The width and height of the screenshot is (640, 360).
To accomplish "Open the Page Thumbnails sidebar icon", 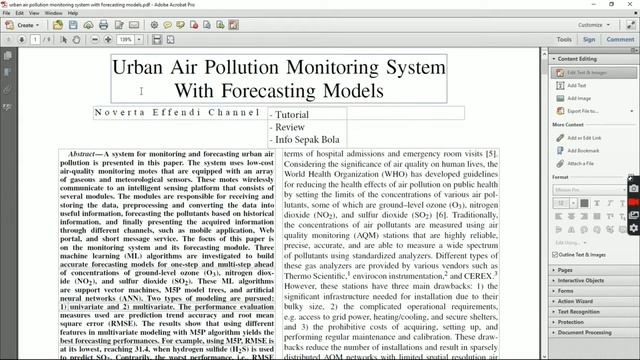I will 7,56.
